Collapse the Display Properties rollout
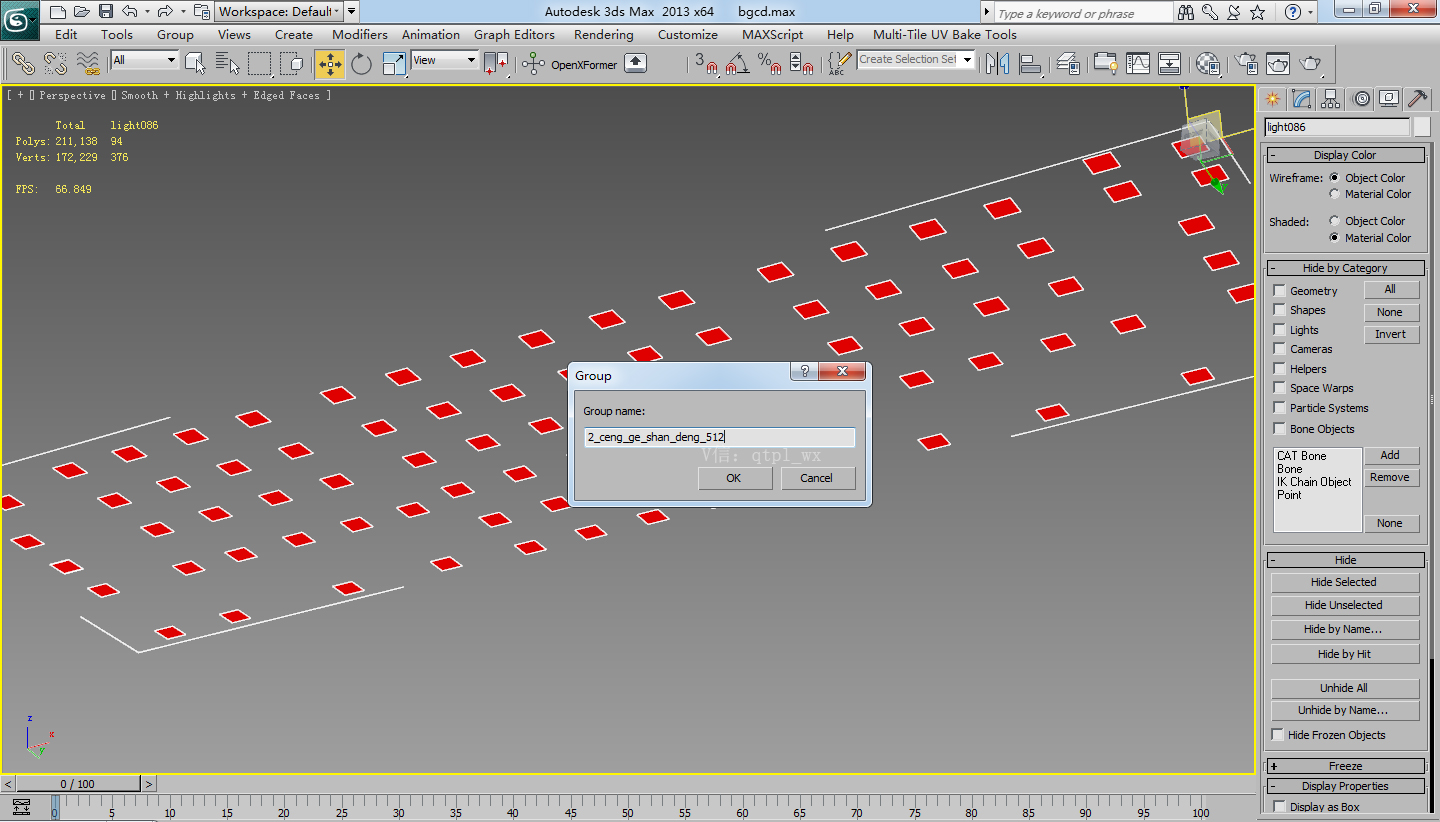This screenshot has height=822, width=1440. [1345, 786]
